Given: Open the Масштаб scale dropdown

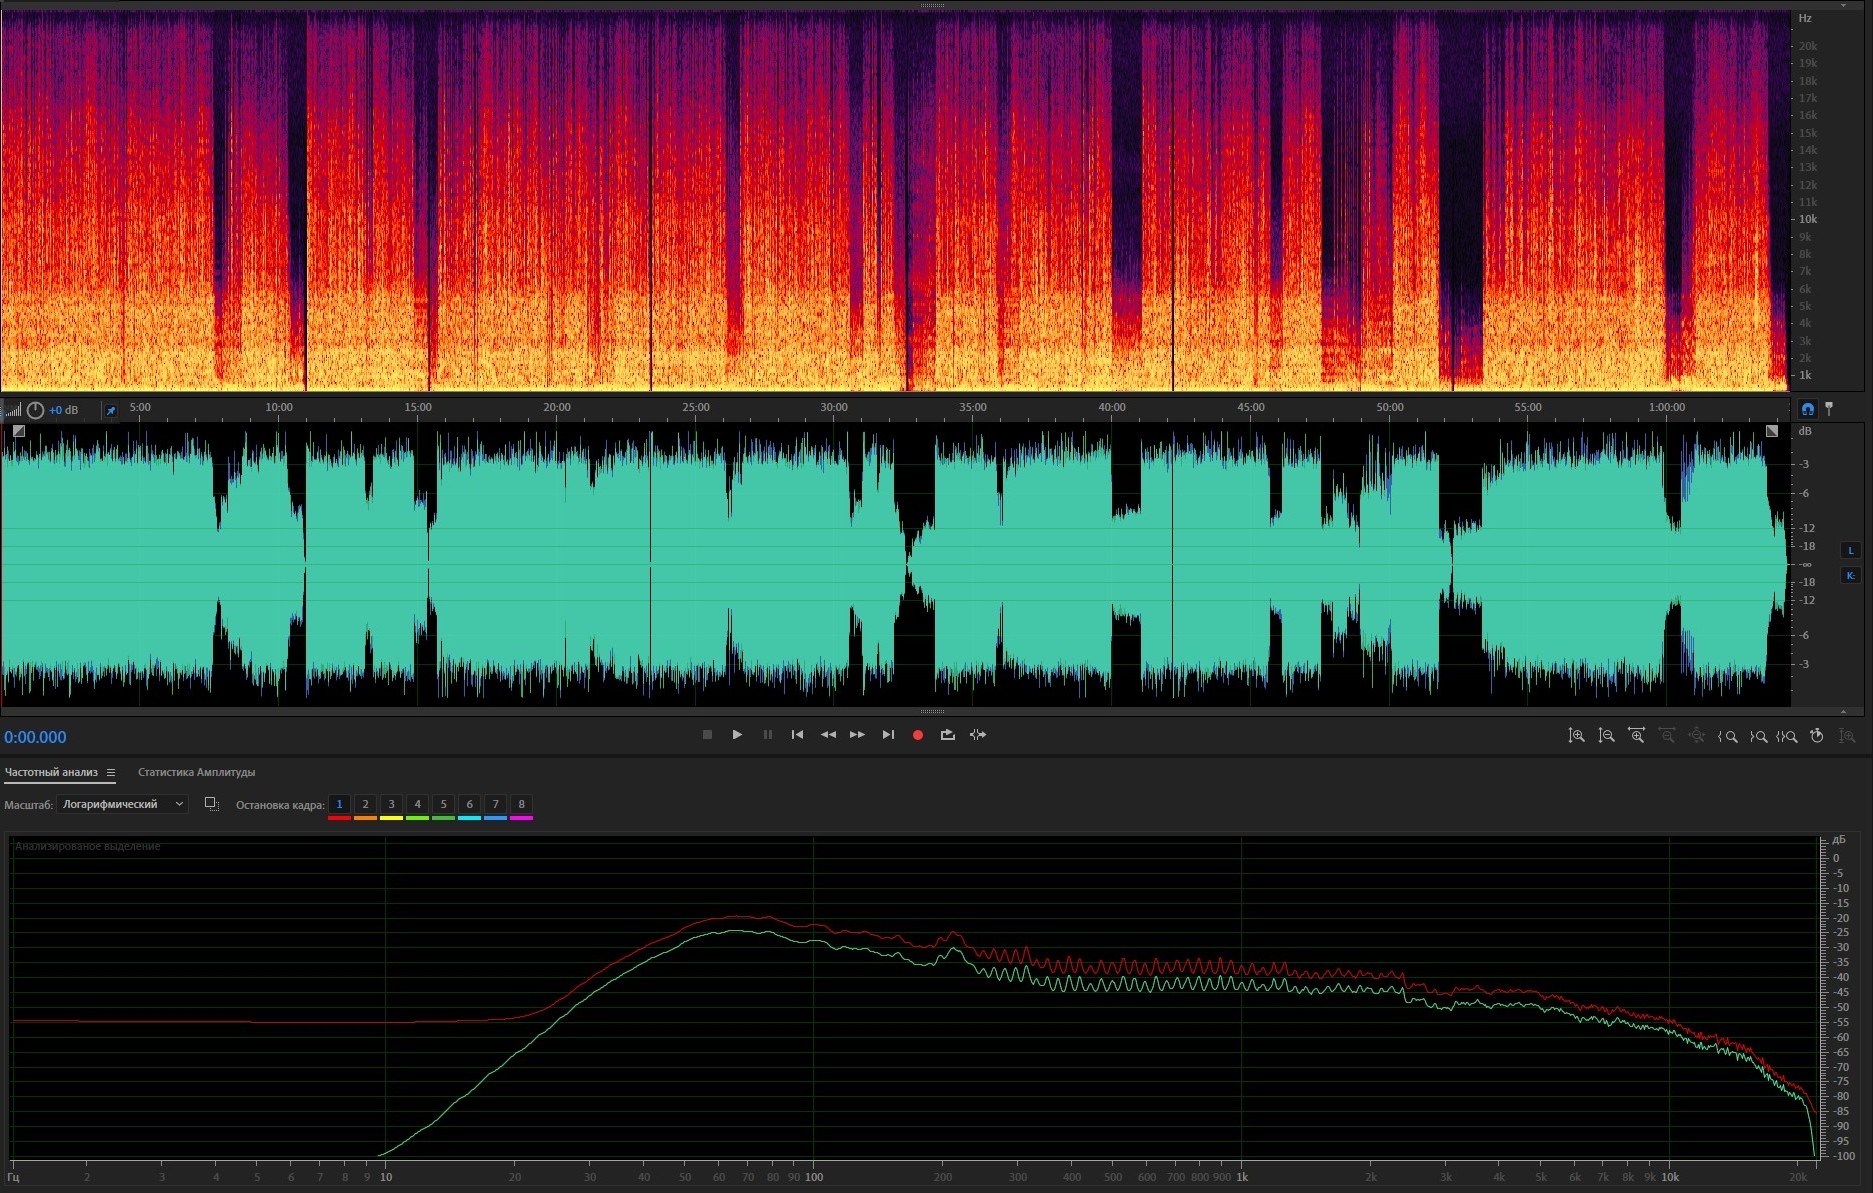Looking at the screenshot, I should [122, 804].
